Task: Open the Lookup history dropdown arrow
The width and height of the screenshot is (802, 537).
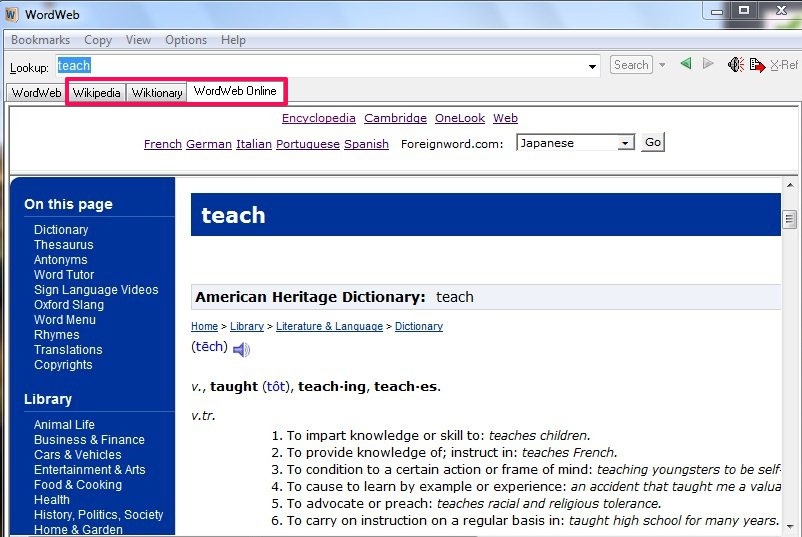Action: [592, 66]
